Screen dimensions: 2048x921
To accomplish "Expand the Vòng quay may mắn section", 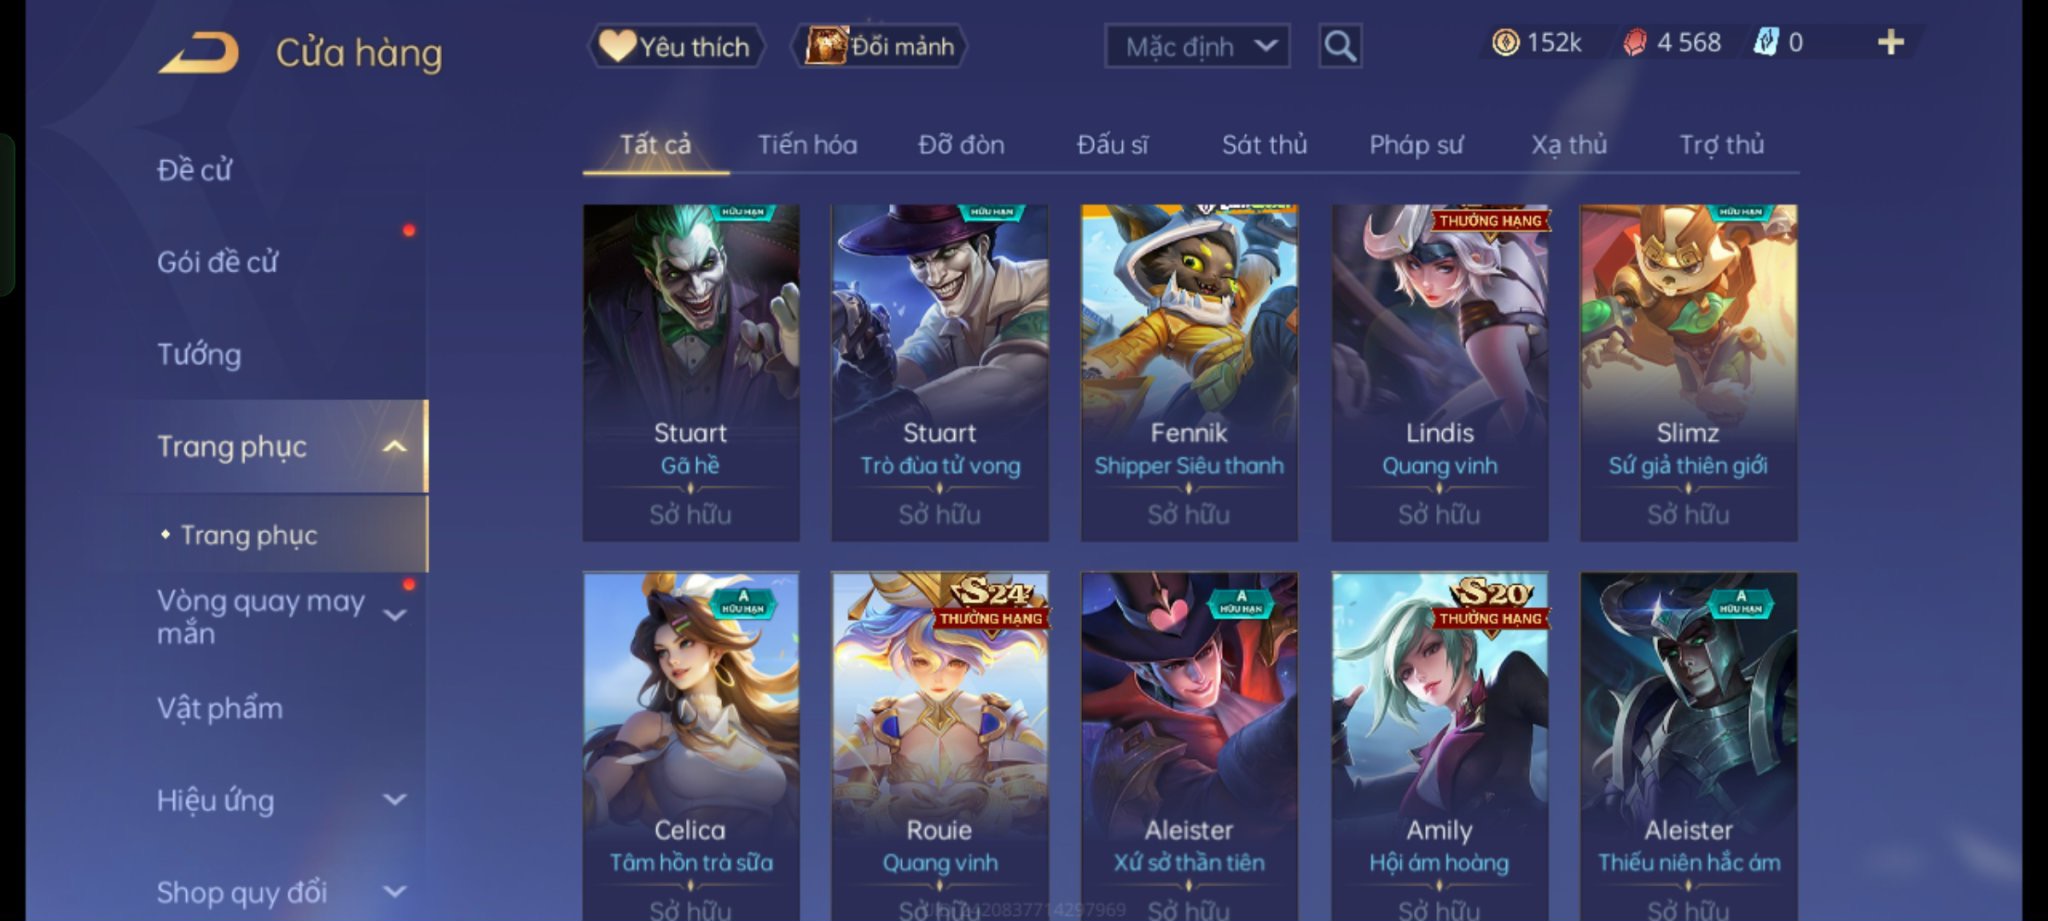I will [x=395, y=615].
